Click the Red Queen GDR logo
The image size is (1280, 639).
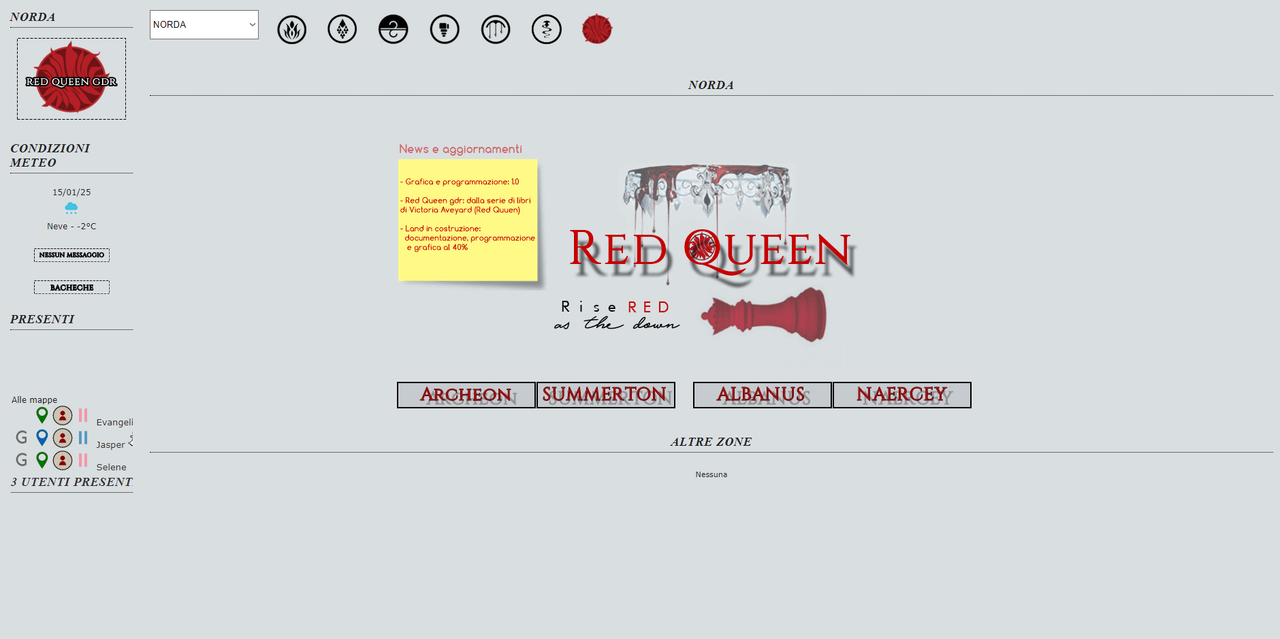(x=71, y=79)
